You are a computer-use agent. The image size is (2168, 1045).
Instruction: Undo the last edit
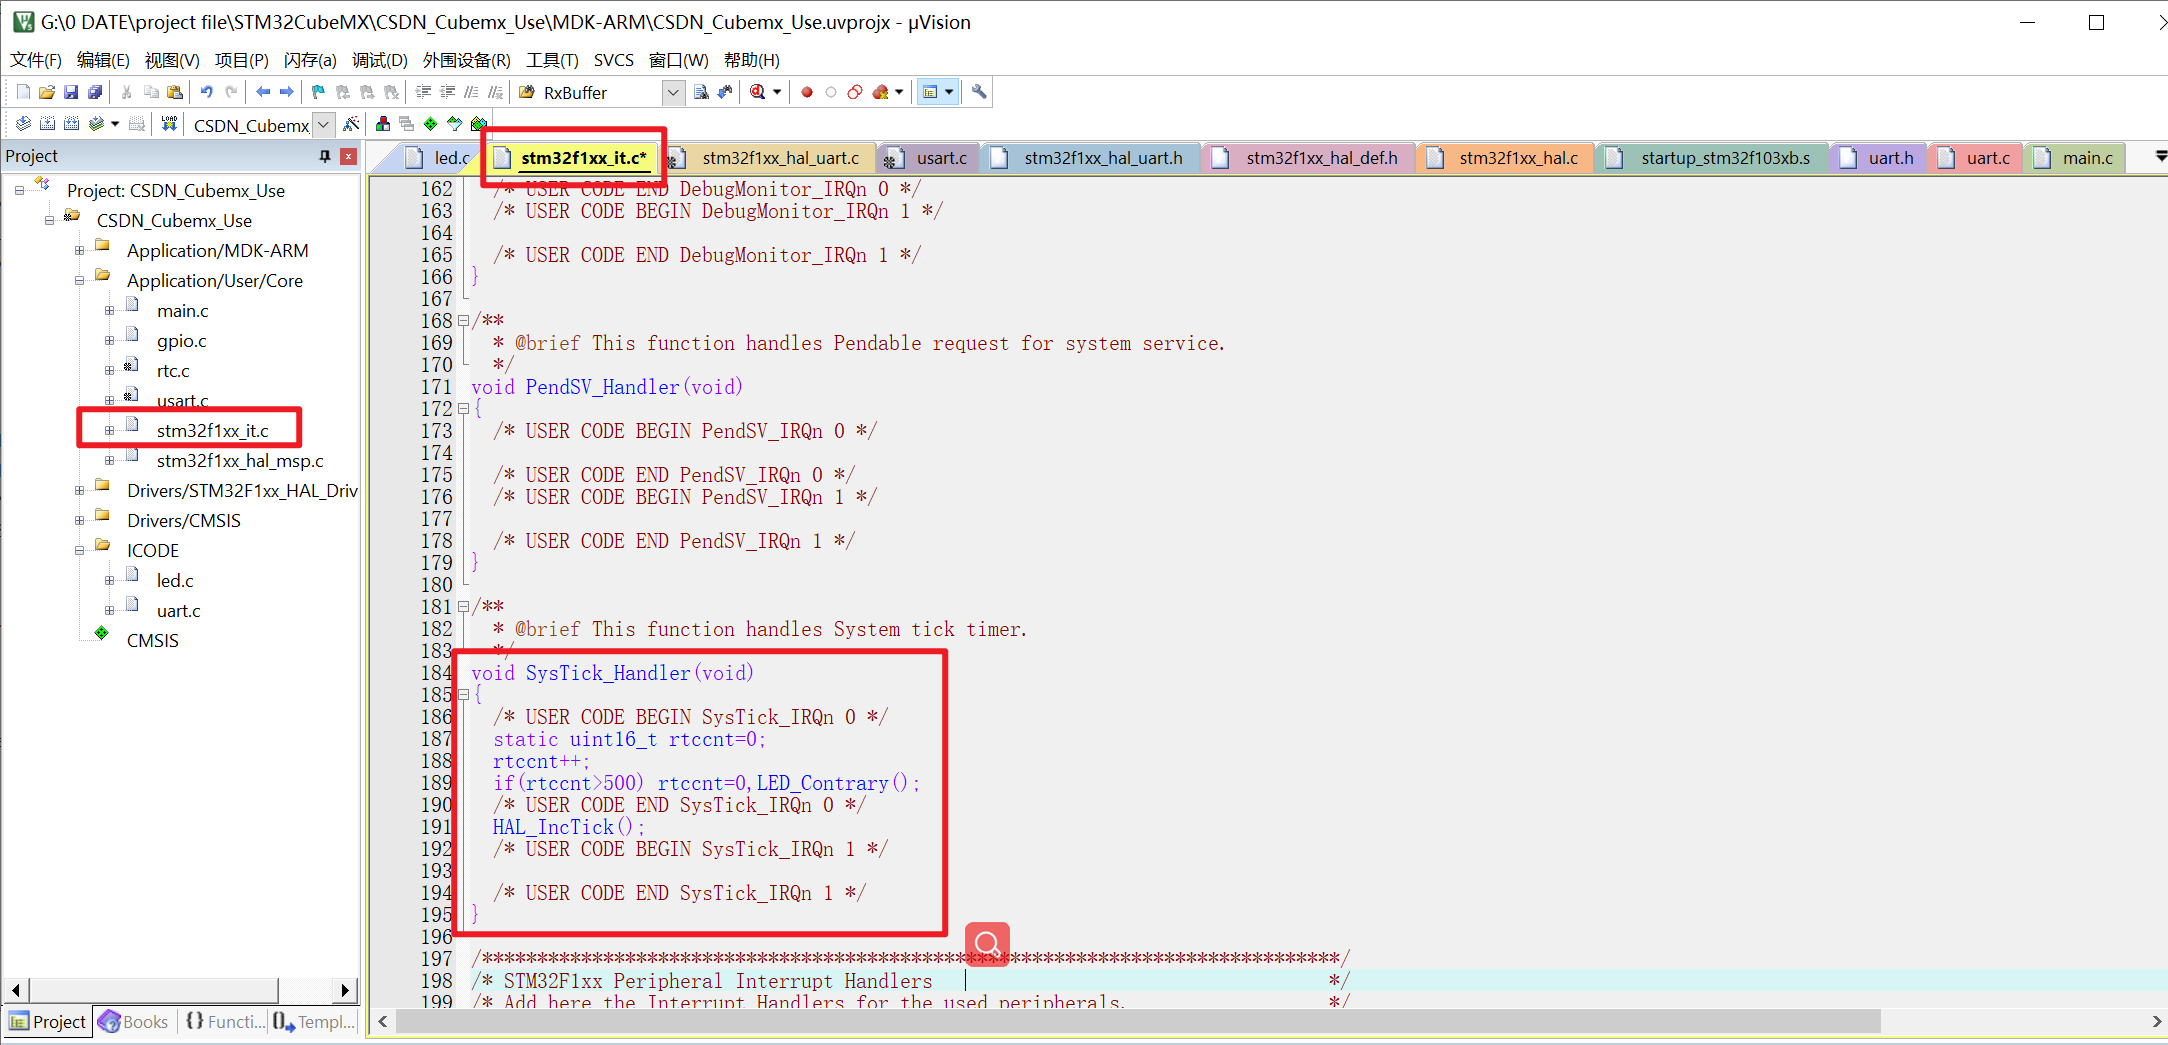coord(207,92)
